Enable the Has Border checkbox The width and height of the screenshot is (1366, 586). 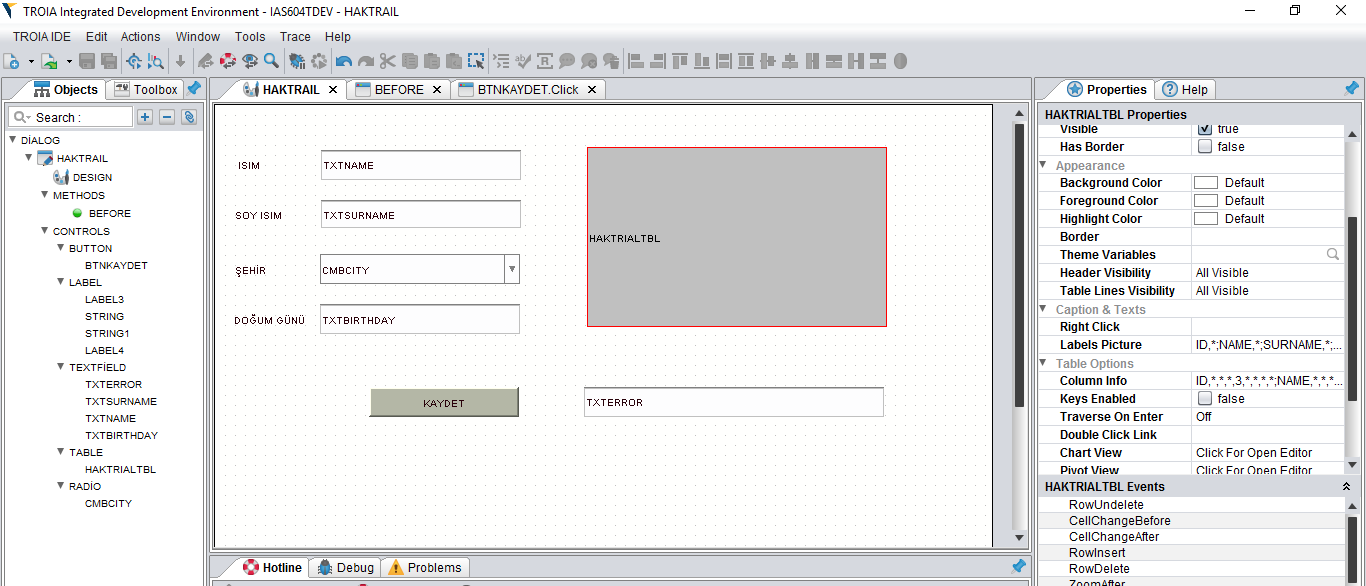point(1205,147)
